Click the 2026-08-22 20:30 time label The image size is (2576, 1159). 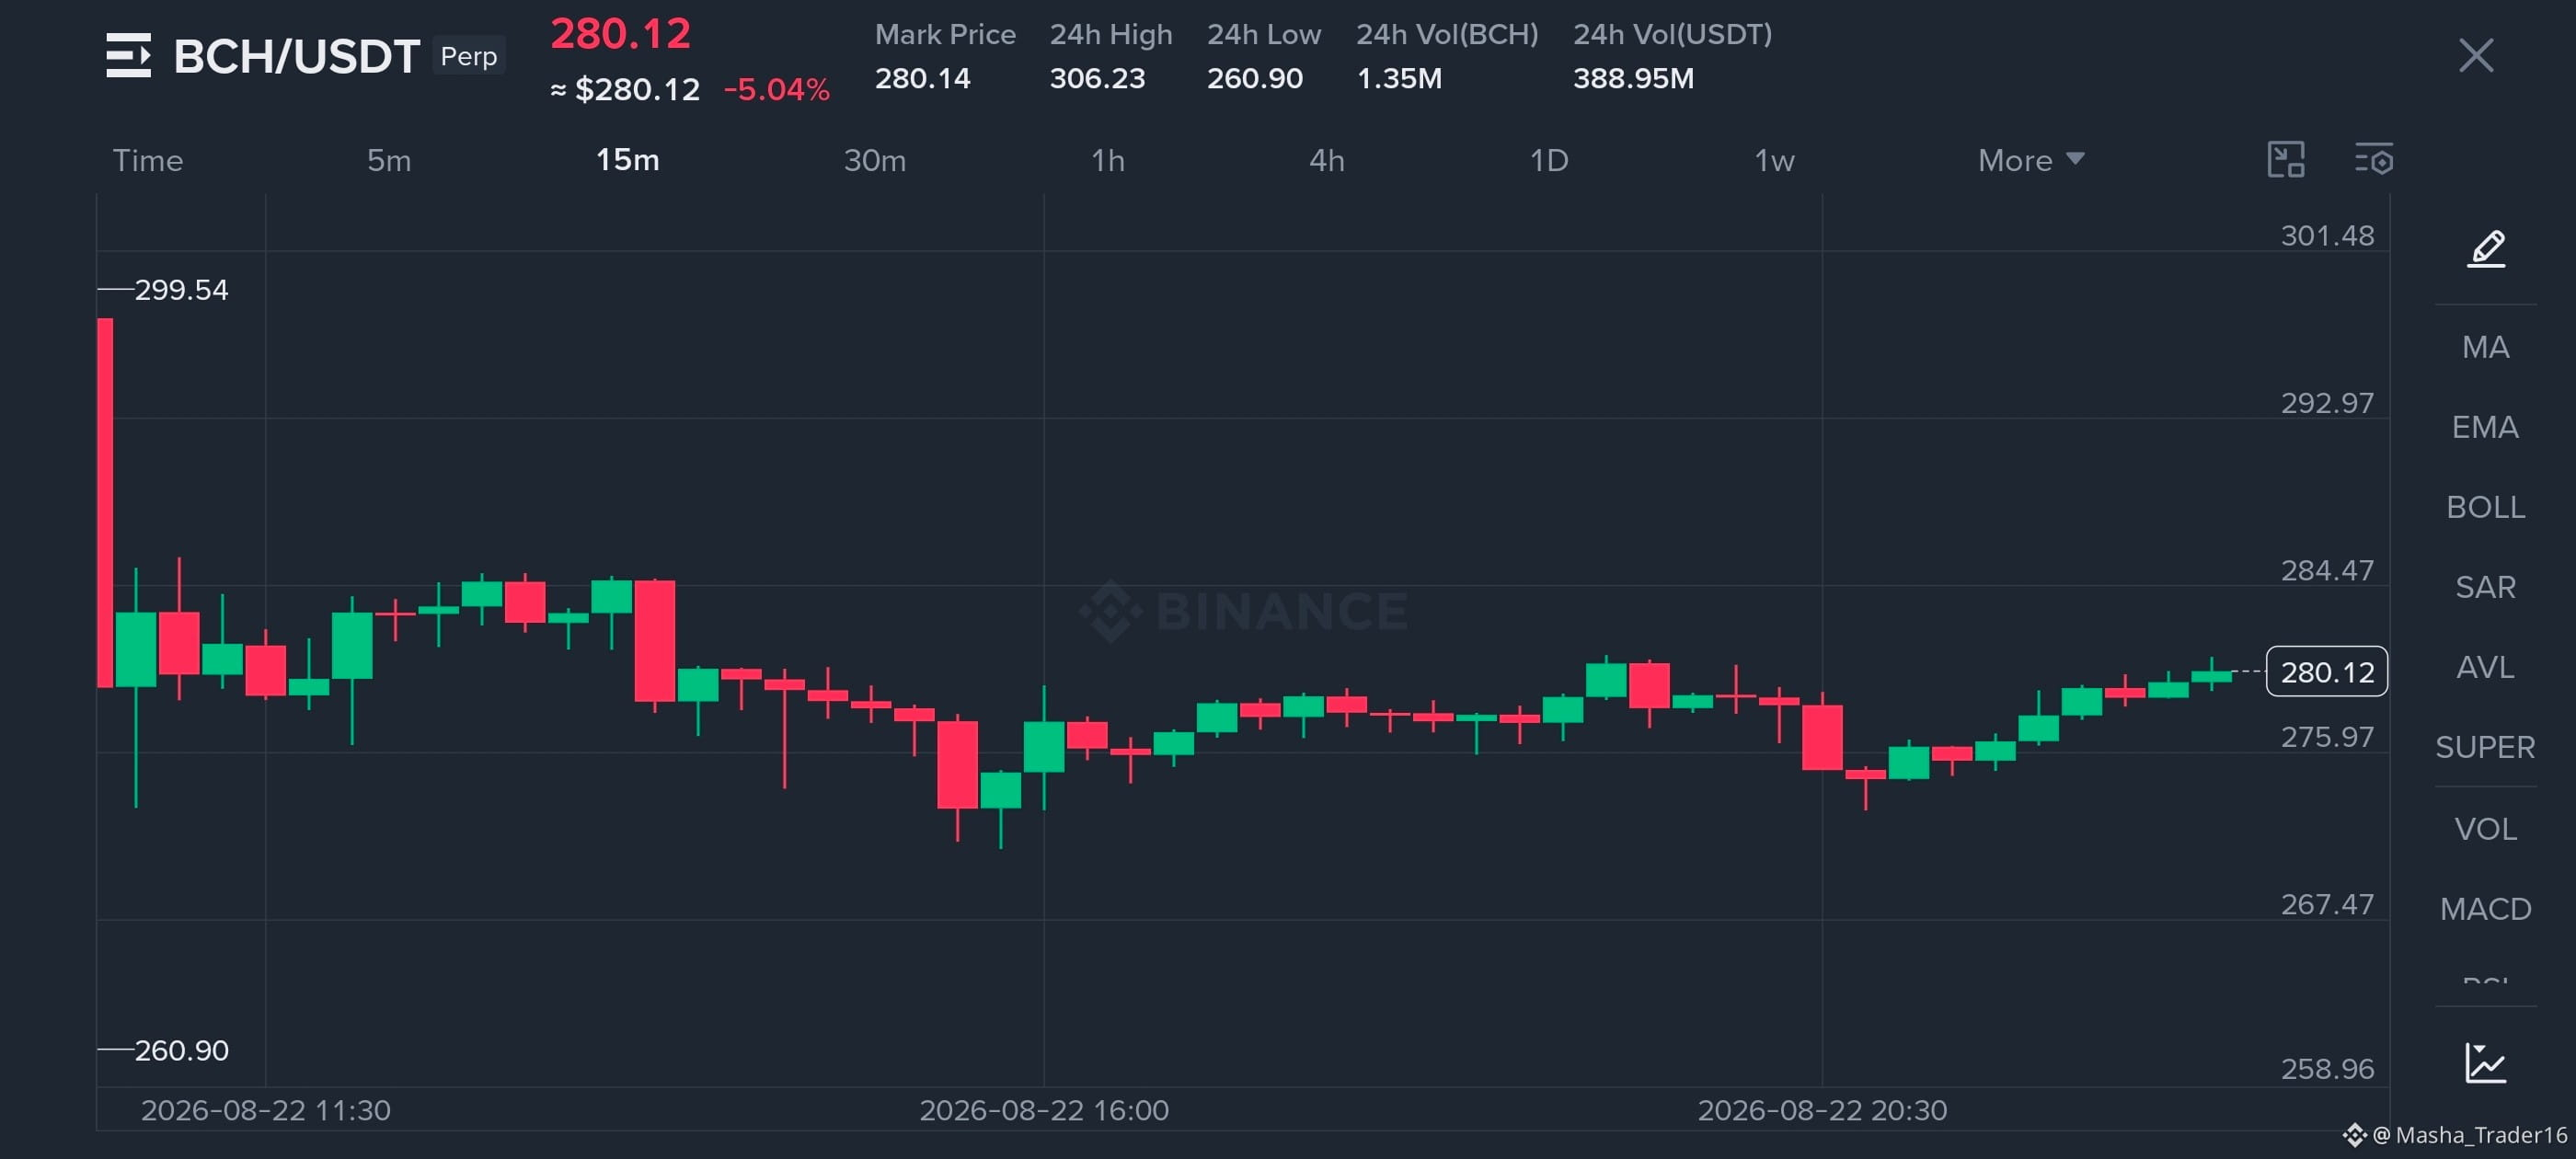(1822, 1110)
